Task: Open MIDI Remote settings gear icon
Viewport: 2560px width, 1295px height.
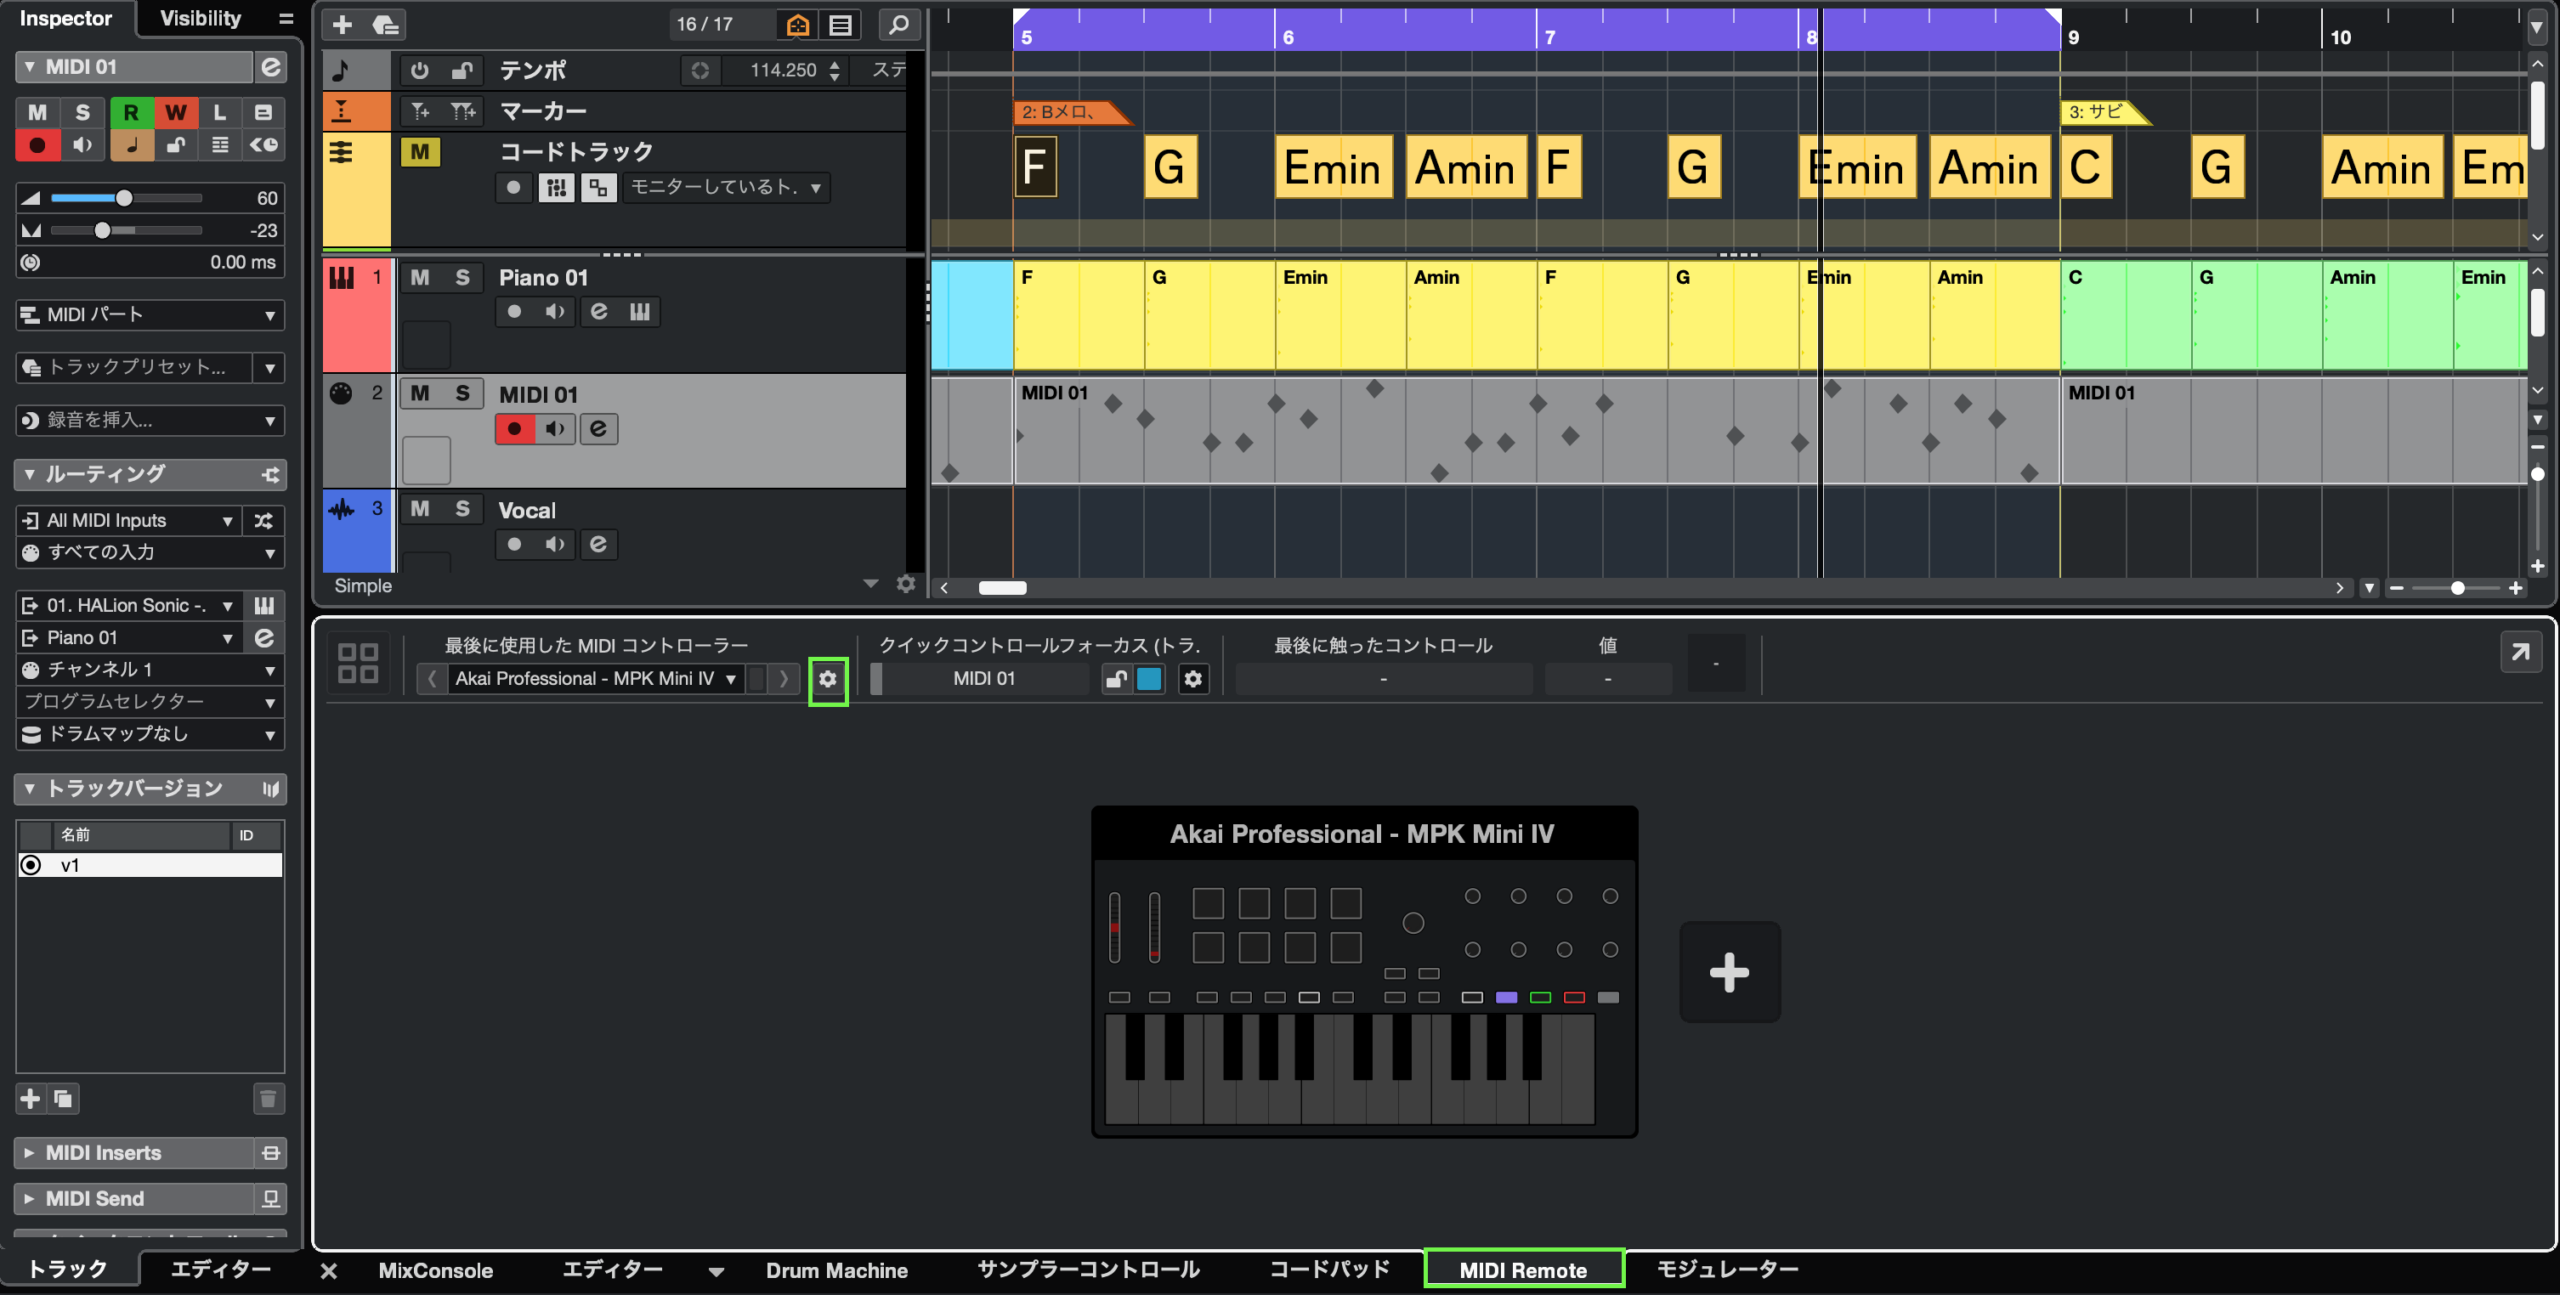Action: (x=827, y=679)
